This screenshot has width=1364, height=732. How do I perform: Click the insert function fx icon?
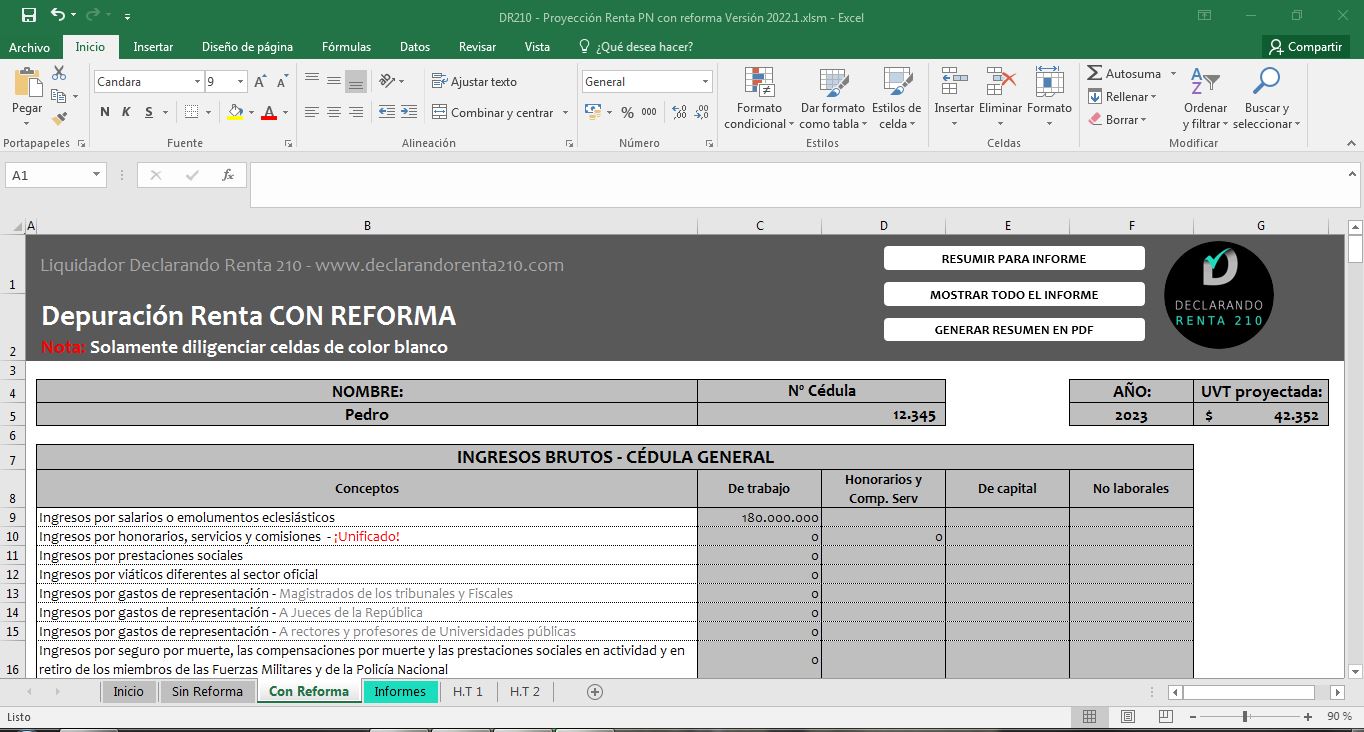click(x=228, y=175)
